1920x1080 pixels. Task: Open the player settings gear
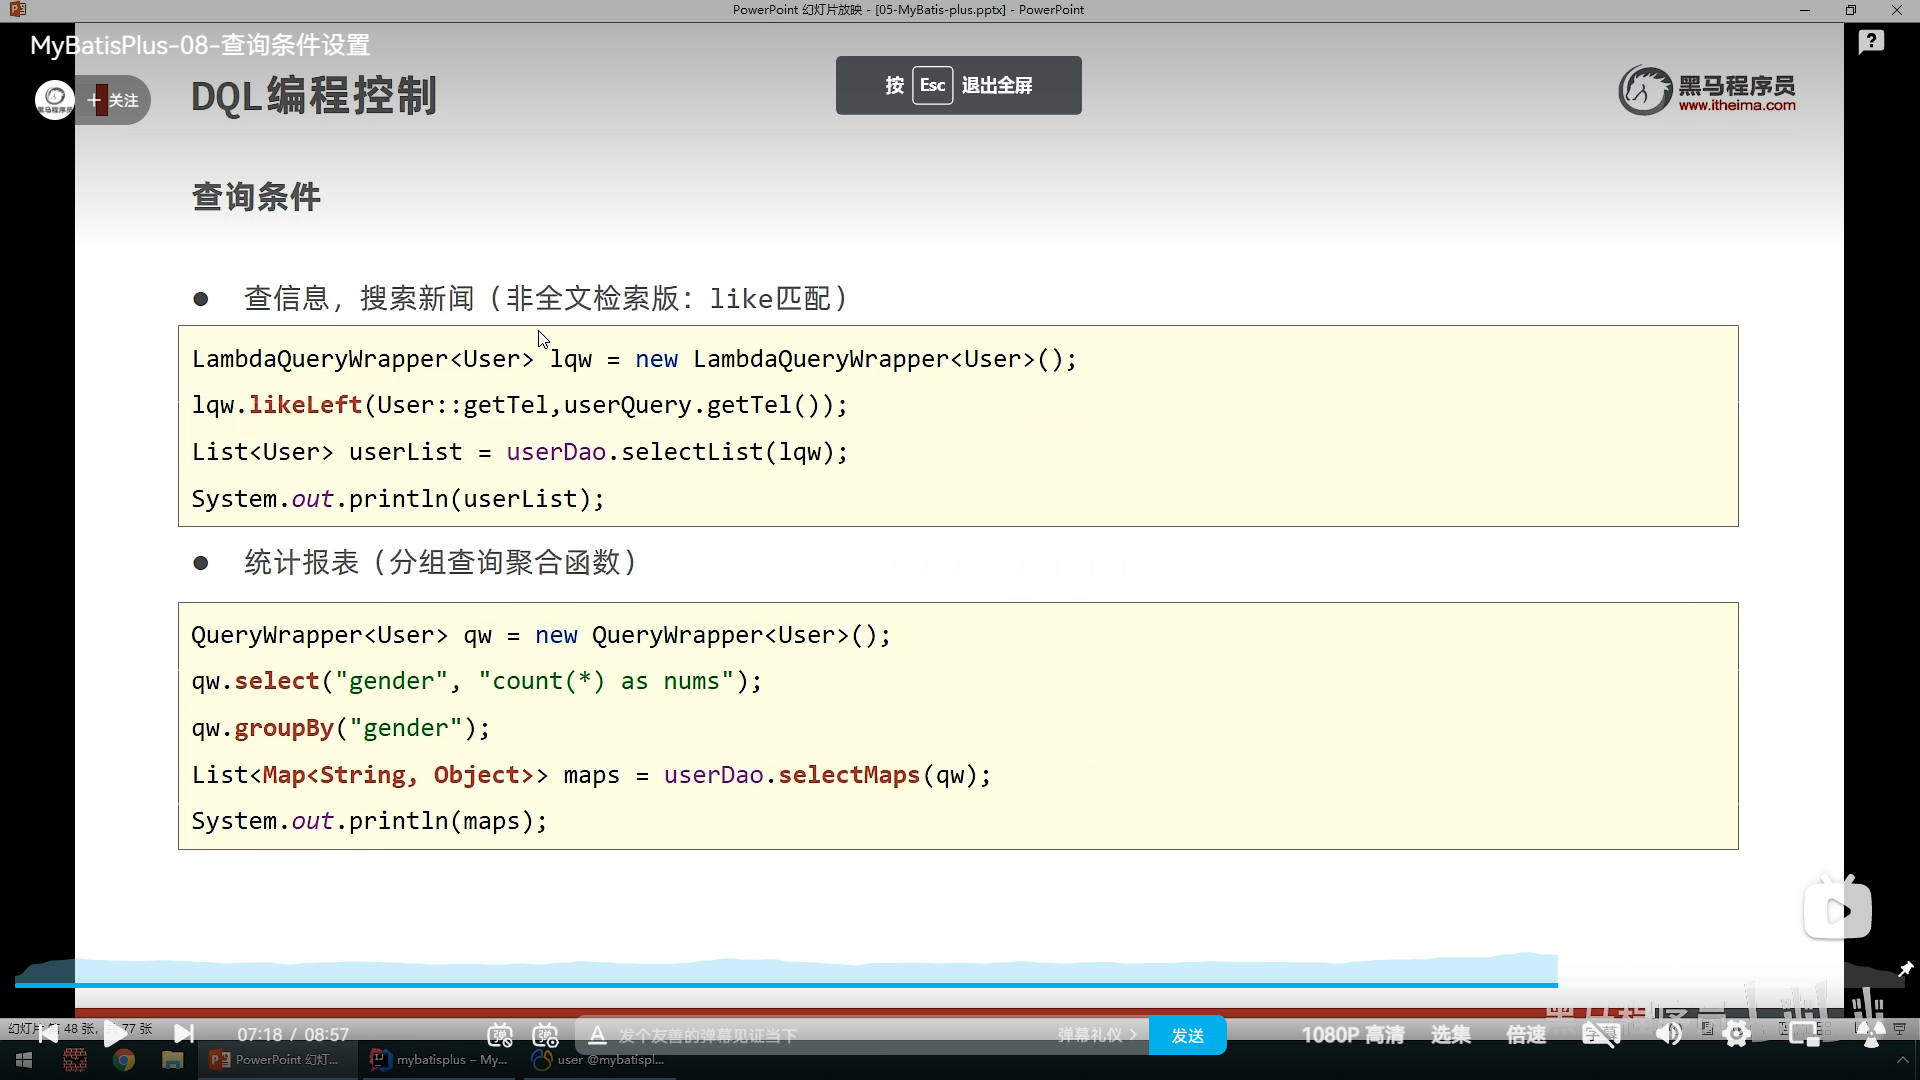[1737, 1035]
